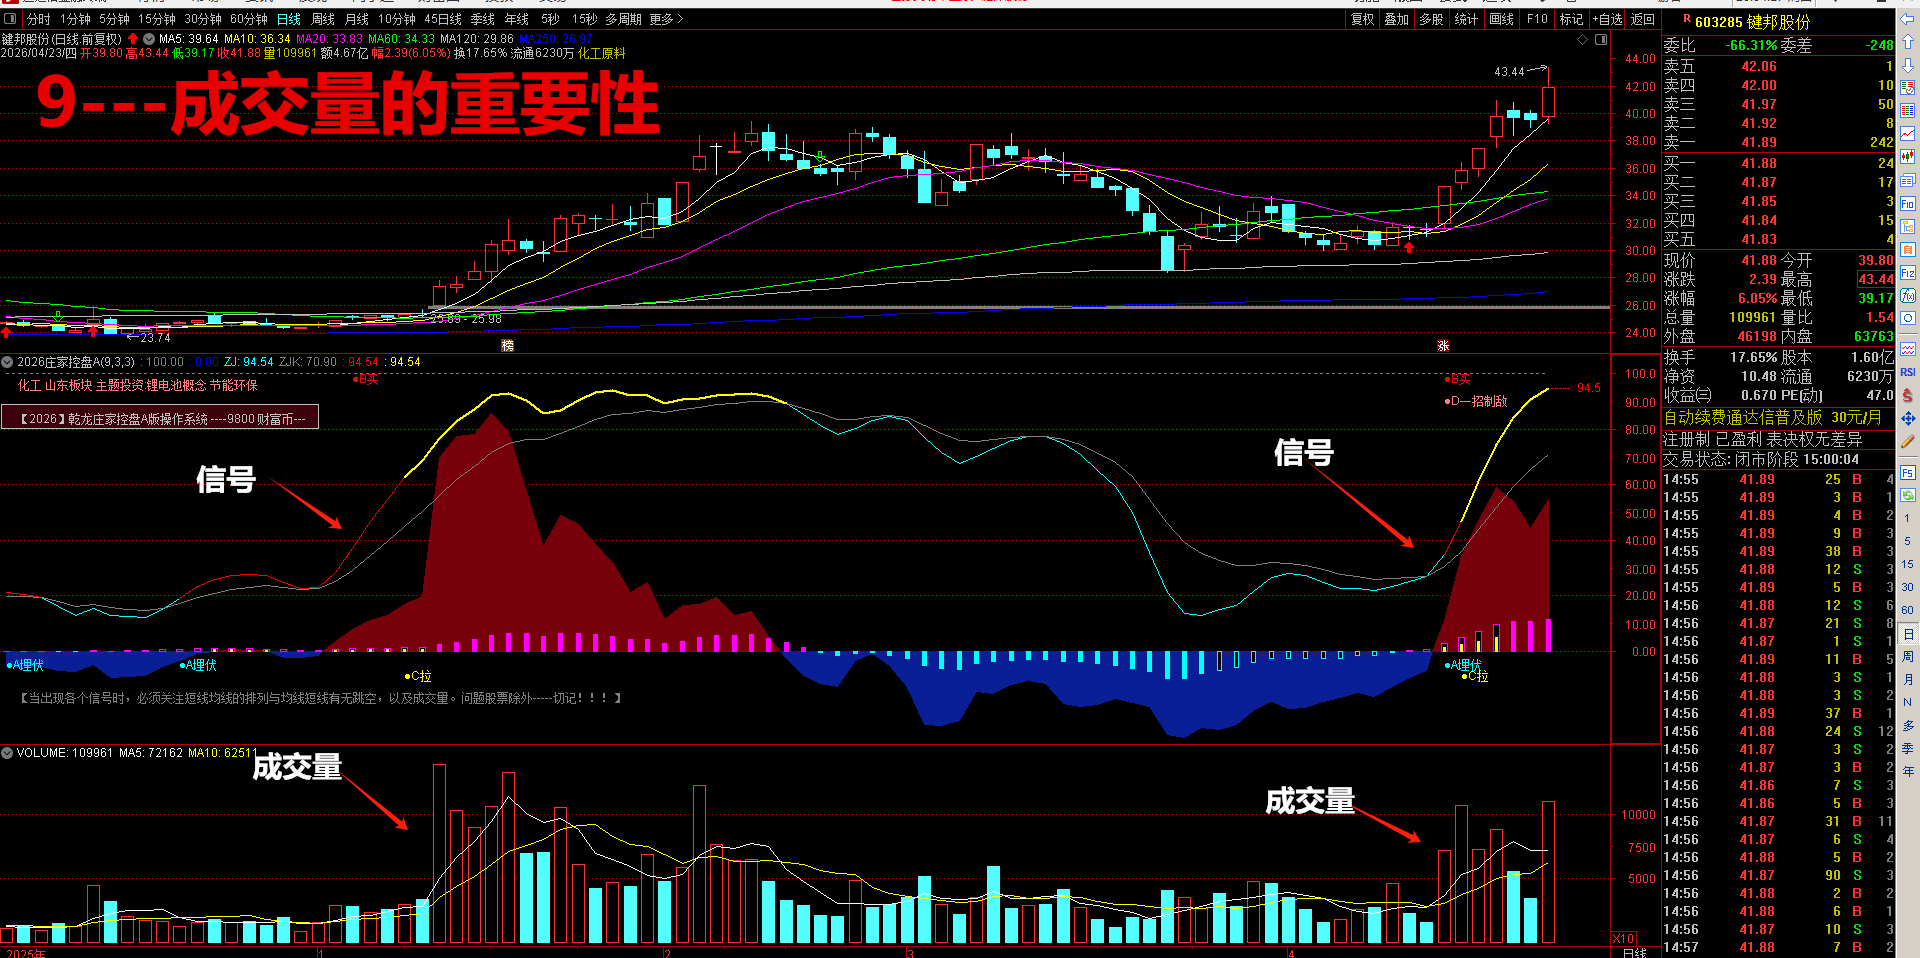This screenshot has width=1920, height=958.
Task: Click the 603285 键邦股份 stock title
Action: (x=1752, y=22)
